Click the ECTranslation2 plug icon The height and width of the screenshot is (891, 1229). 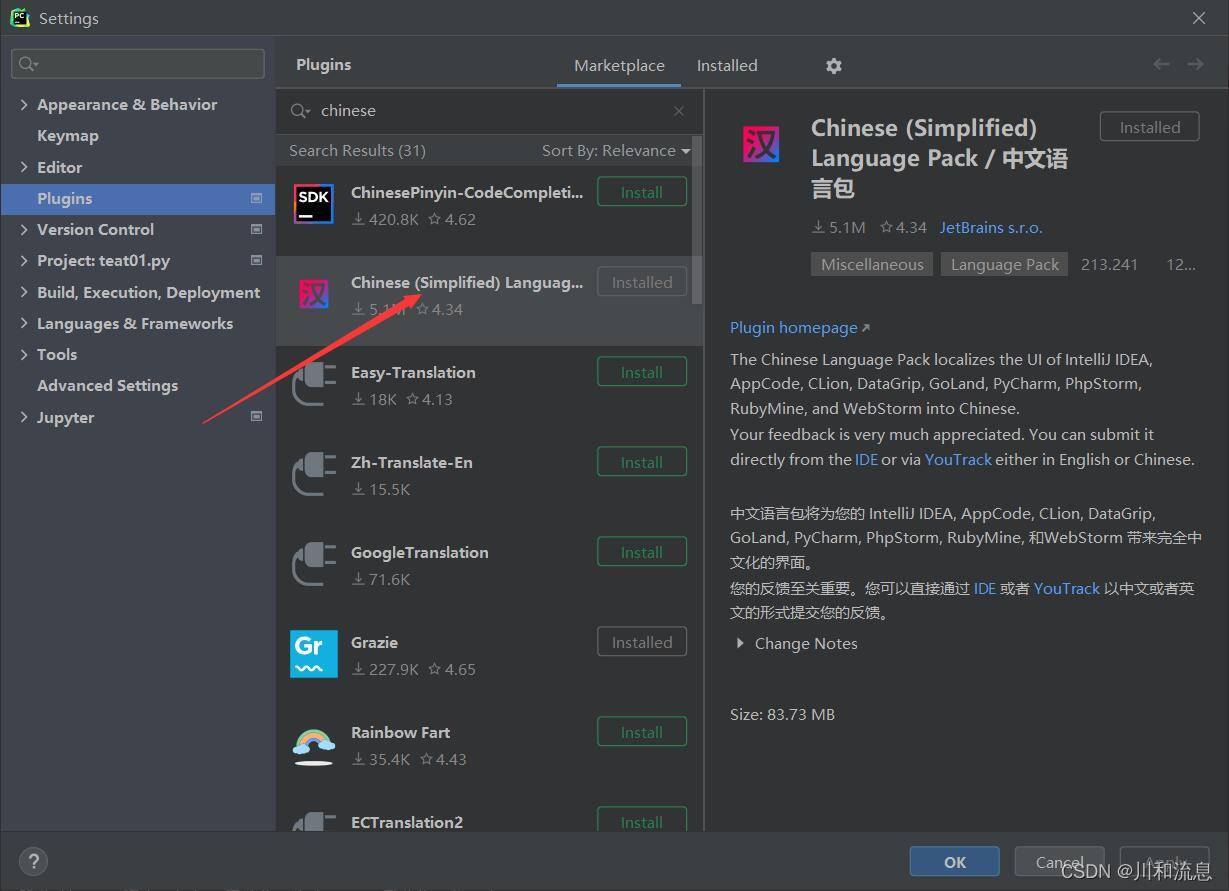pos(313,822)
